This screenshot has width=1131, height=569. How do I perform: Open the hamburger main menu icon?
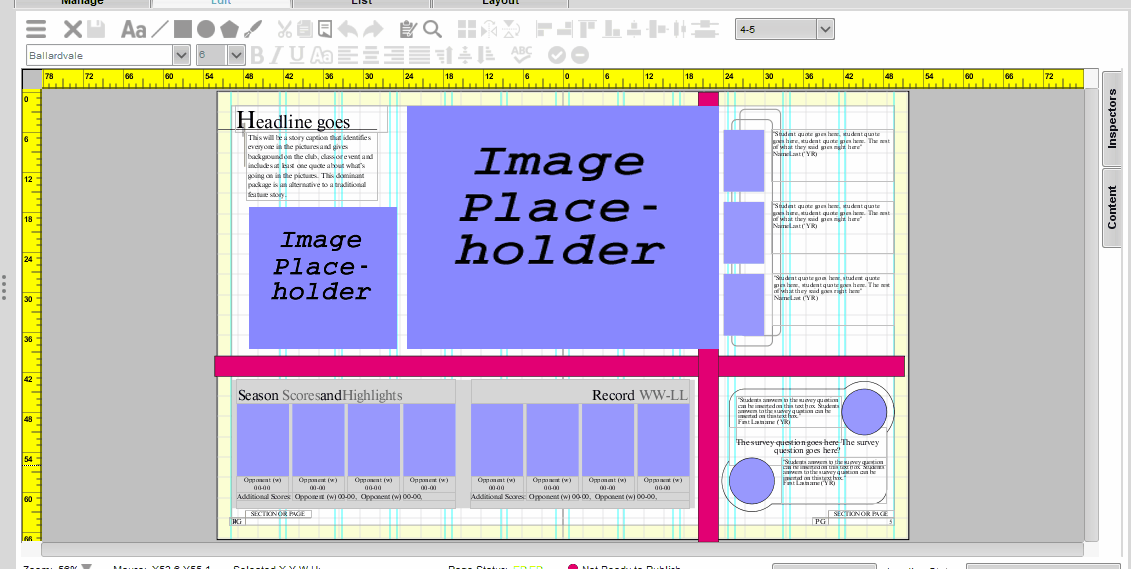pos(35,30)
